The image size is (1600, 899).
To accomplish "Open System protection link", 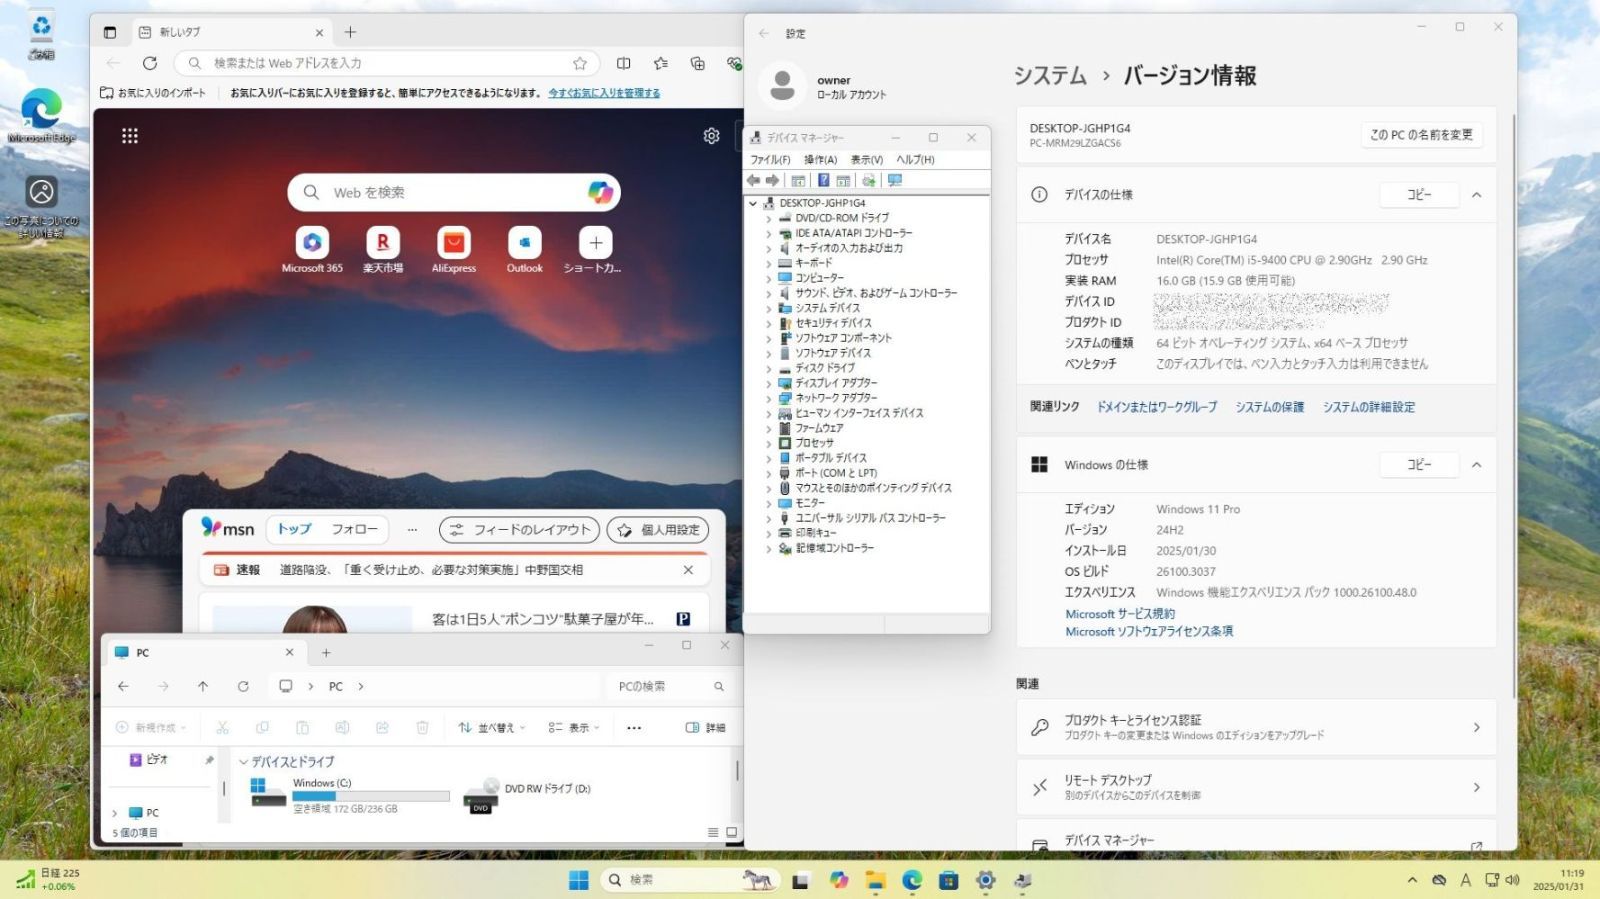I will pyautogui.click(x=1269, y=407).
